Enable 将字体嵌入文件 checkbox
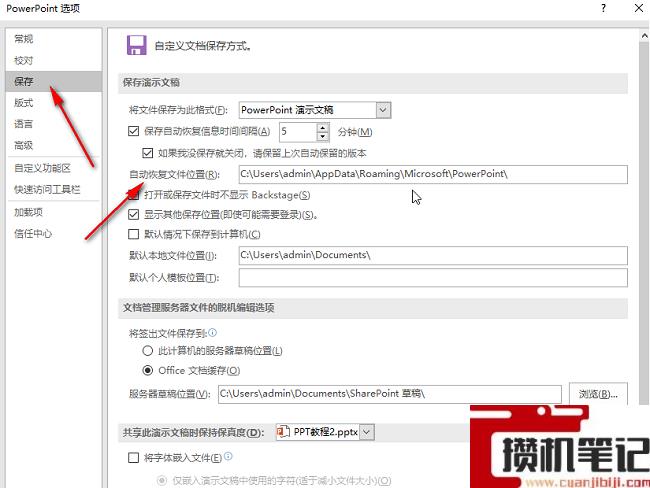This screenshot has height=488, width=650. 133,458
